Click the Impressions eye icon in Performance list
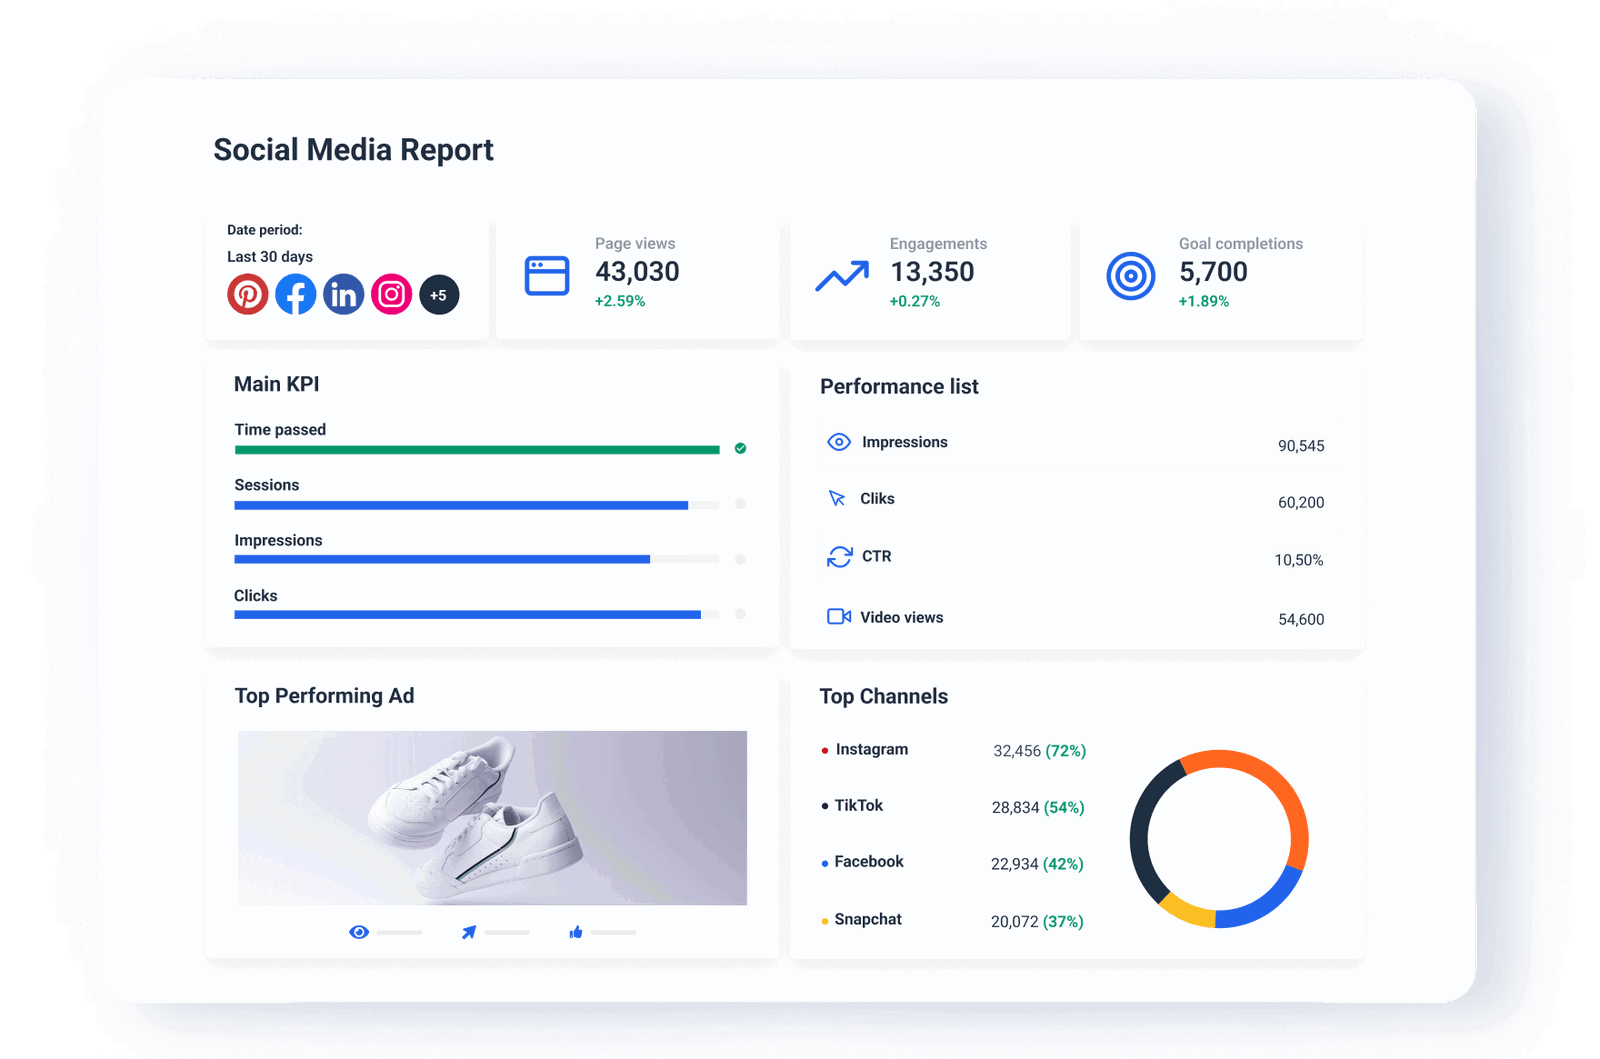 click(x=838, y=441)
